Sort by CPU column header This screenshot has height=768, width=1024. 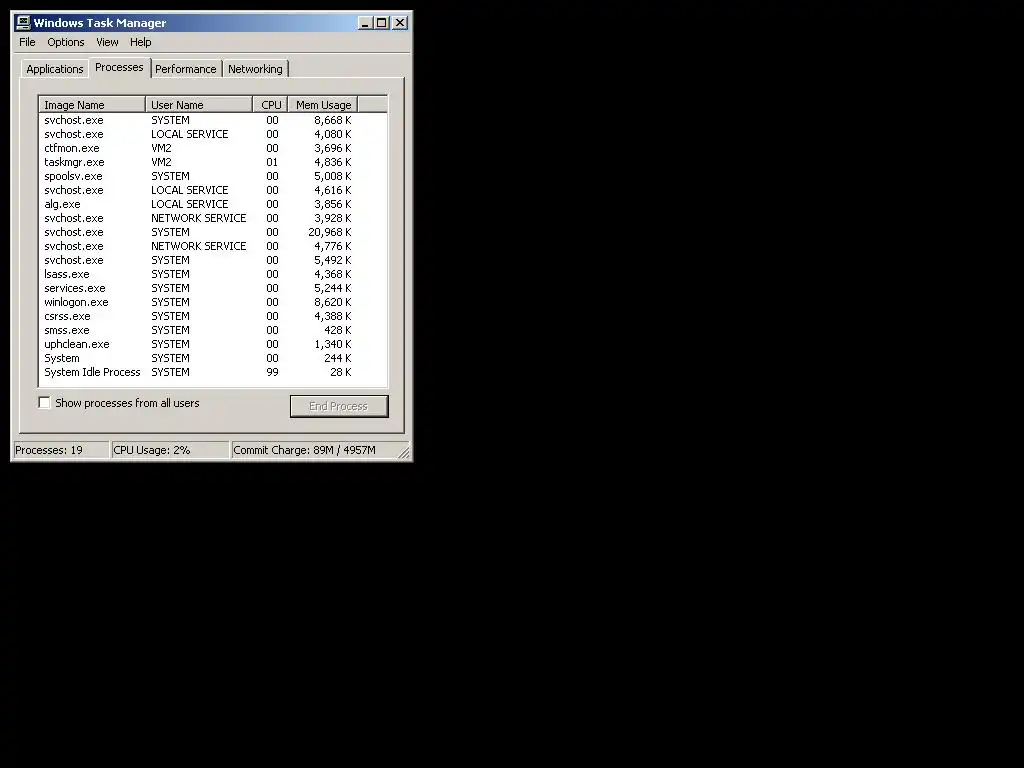coord(270,104)
